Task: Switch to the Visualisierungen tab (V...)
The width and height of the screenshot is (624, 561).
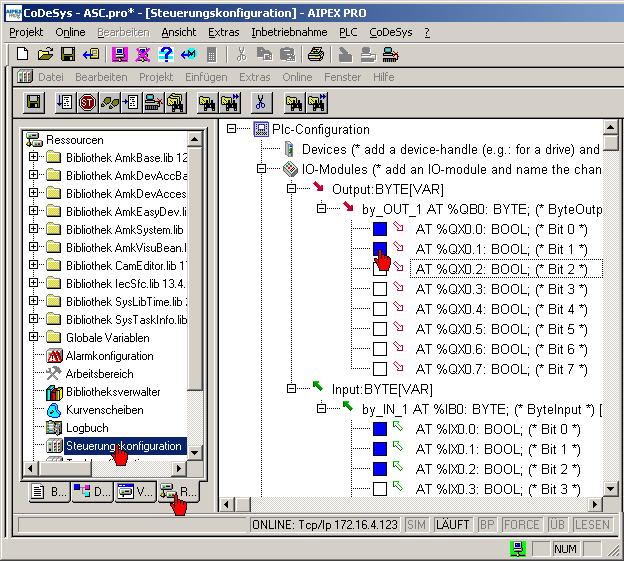Action: [x=135, y=492]
